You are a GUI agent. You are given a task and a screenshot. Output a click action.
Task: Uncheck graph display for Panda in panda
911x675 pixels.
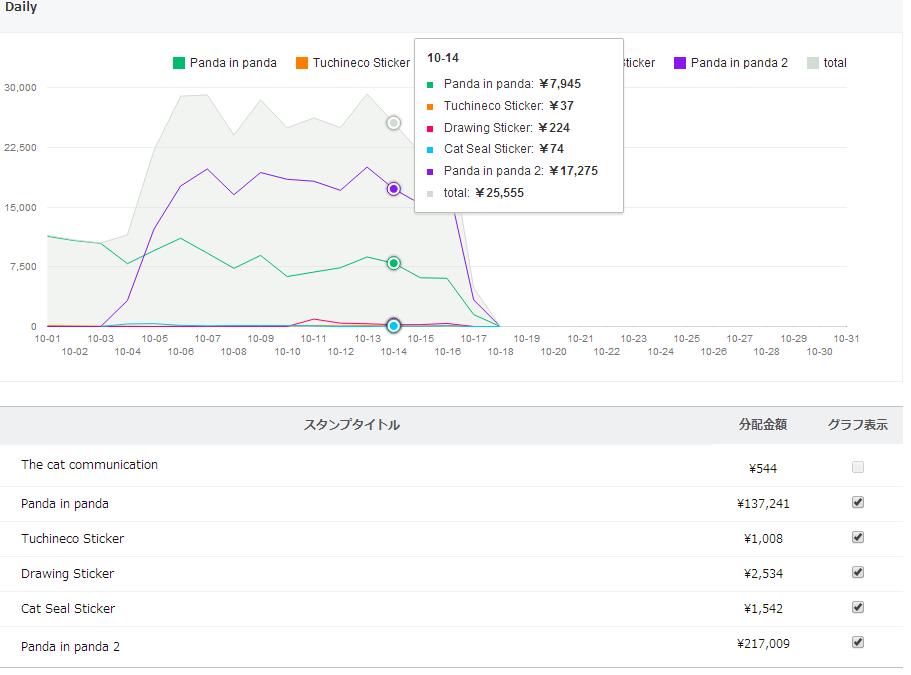858,503
